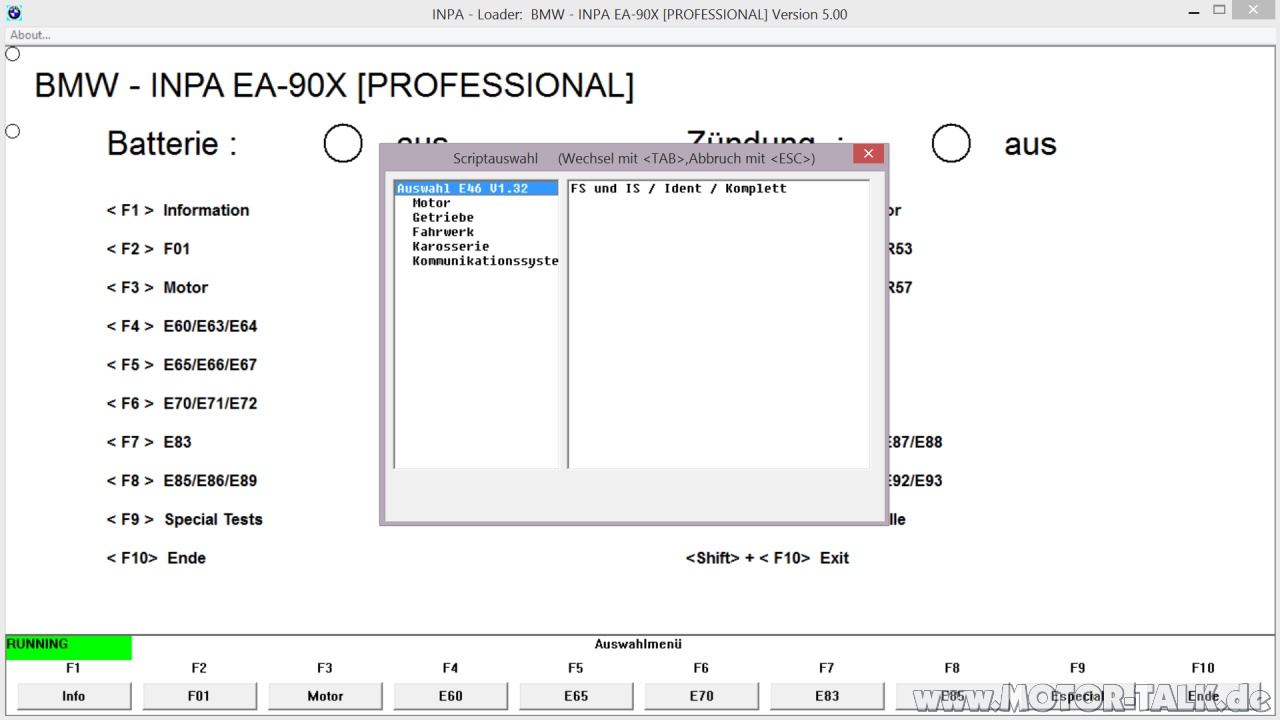Maximize the INPA window
This screenshot has height=720, width=1280.
click(1219, 10)
